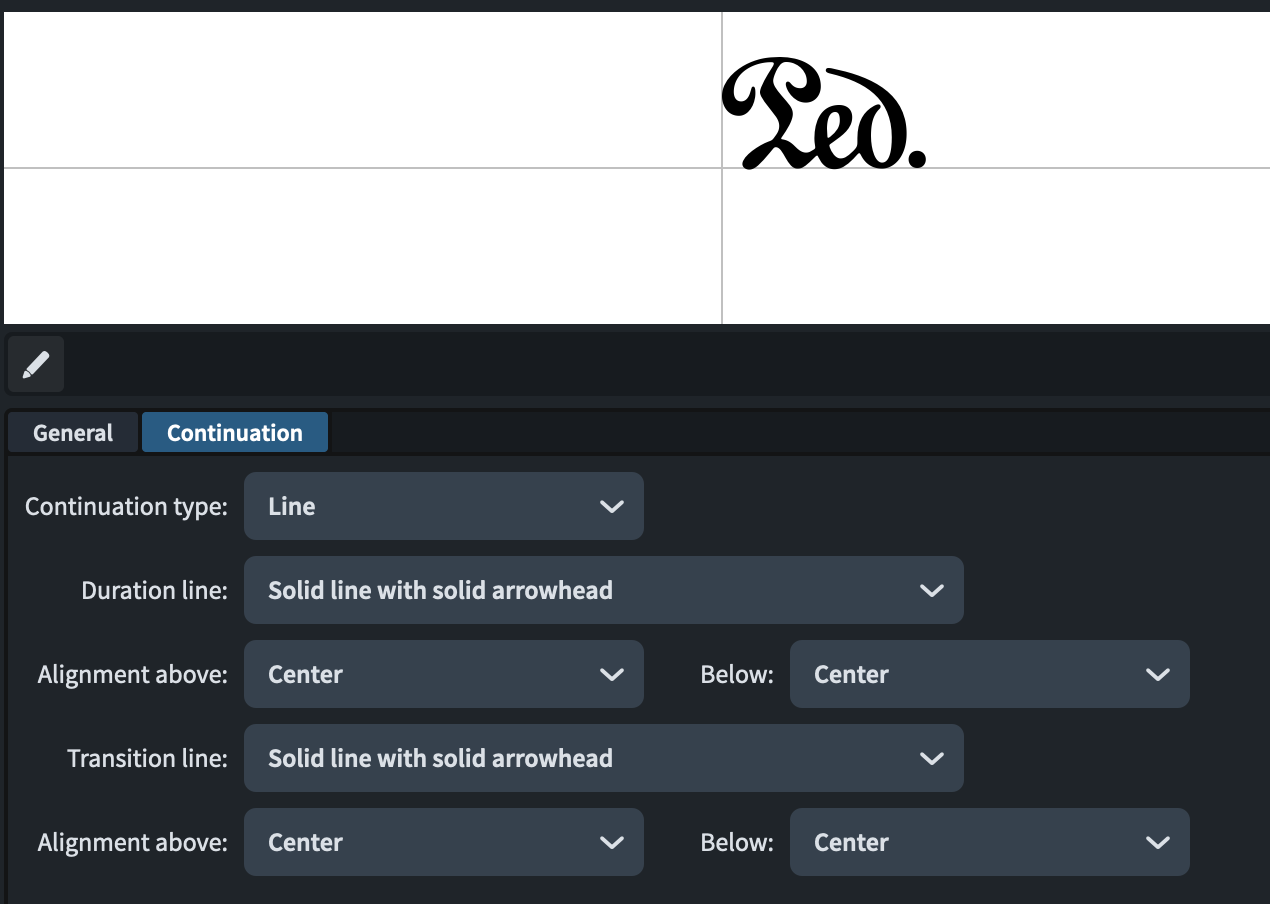The height and width of the screenshot is (904, 1270).
Task: Open the Continuation type dropdown showing Line
Action: tap(442, 507)
